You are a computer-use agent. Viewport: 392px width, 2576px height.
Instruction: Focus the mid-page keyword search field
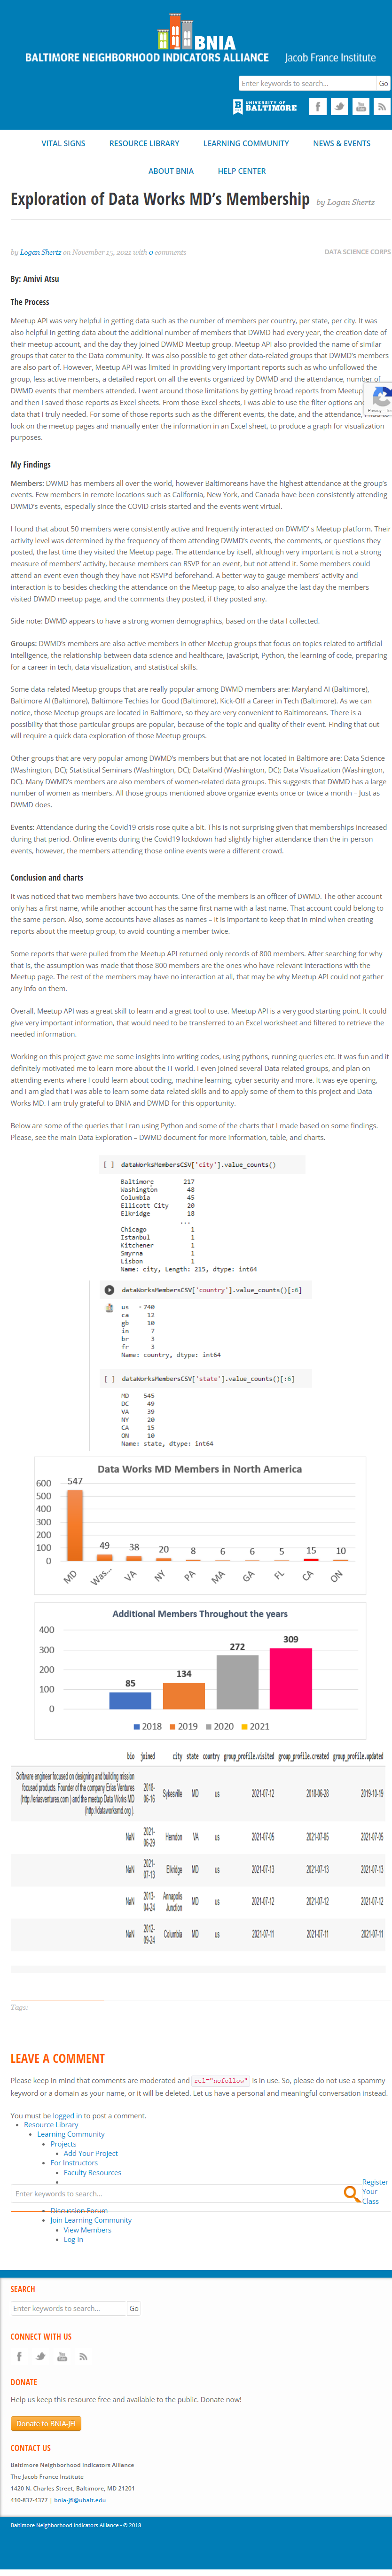point(176,2193)
